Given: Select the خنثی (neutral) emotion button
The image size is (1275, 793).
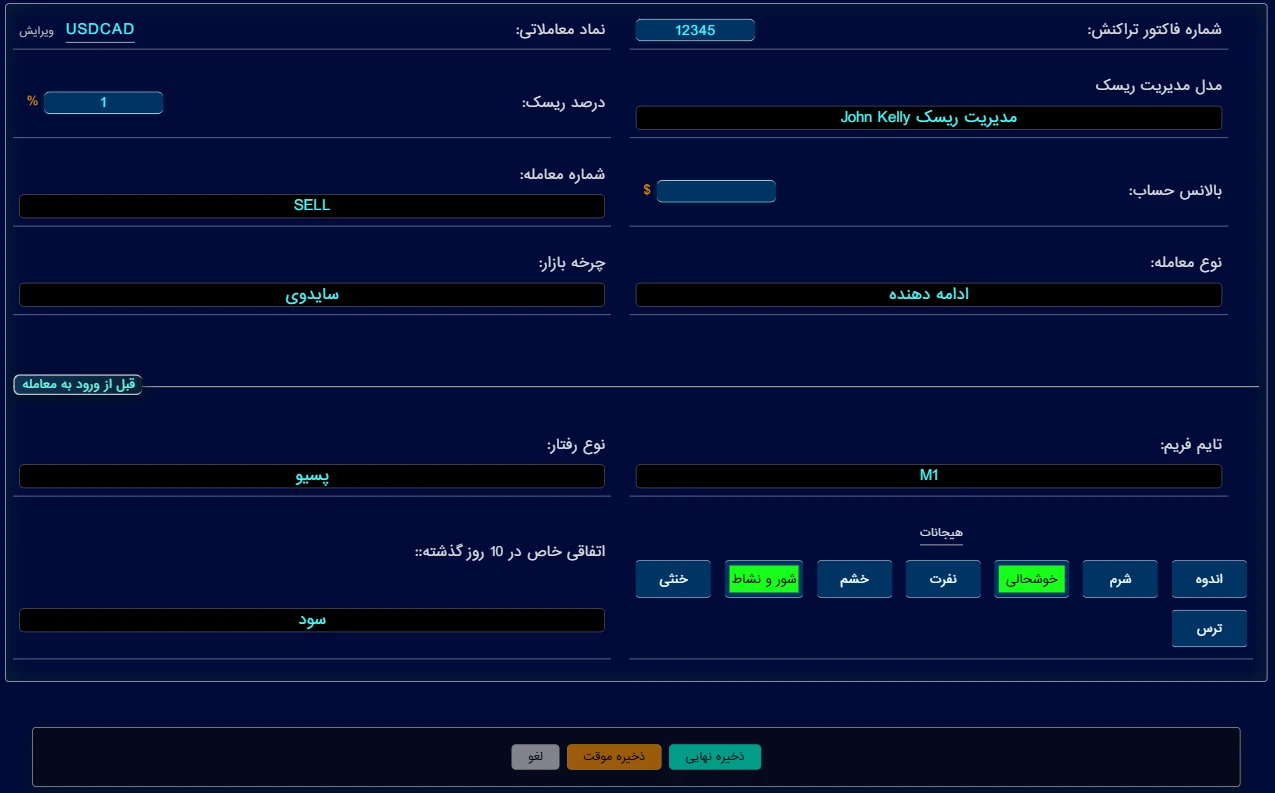Looking at the screenshot, I should [673, 579].
